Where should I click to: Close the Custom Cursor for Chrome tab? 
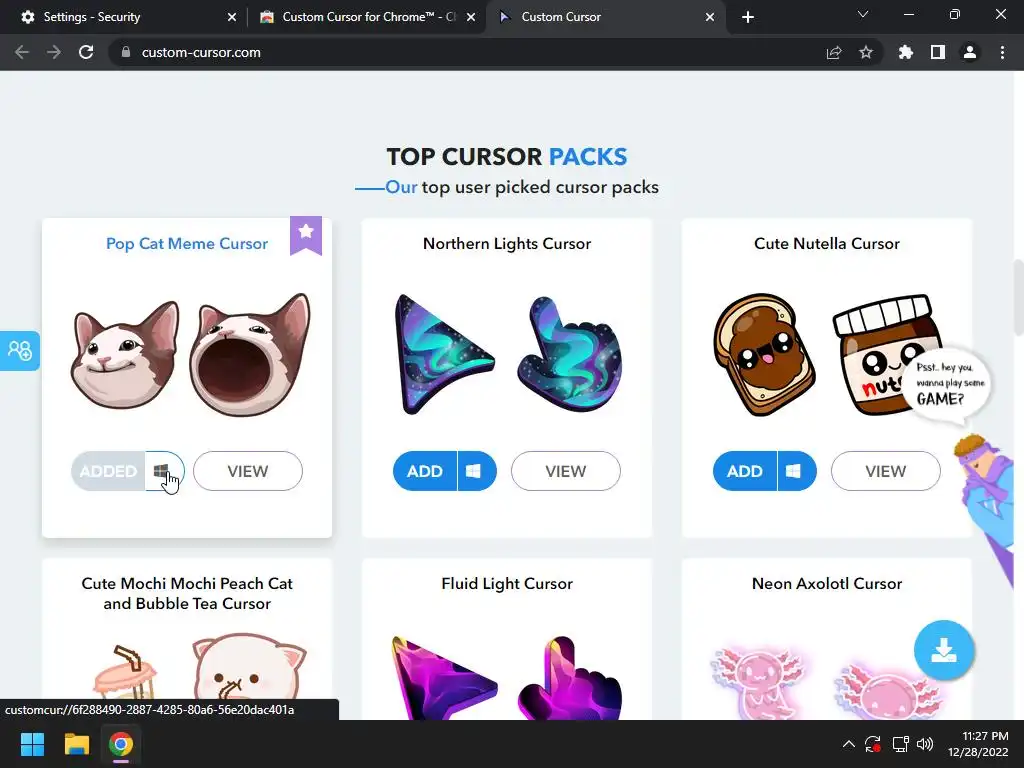[x=471, y=17]
